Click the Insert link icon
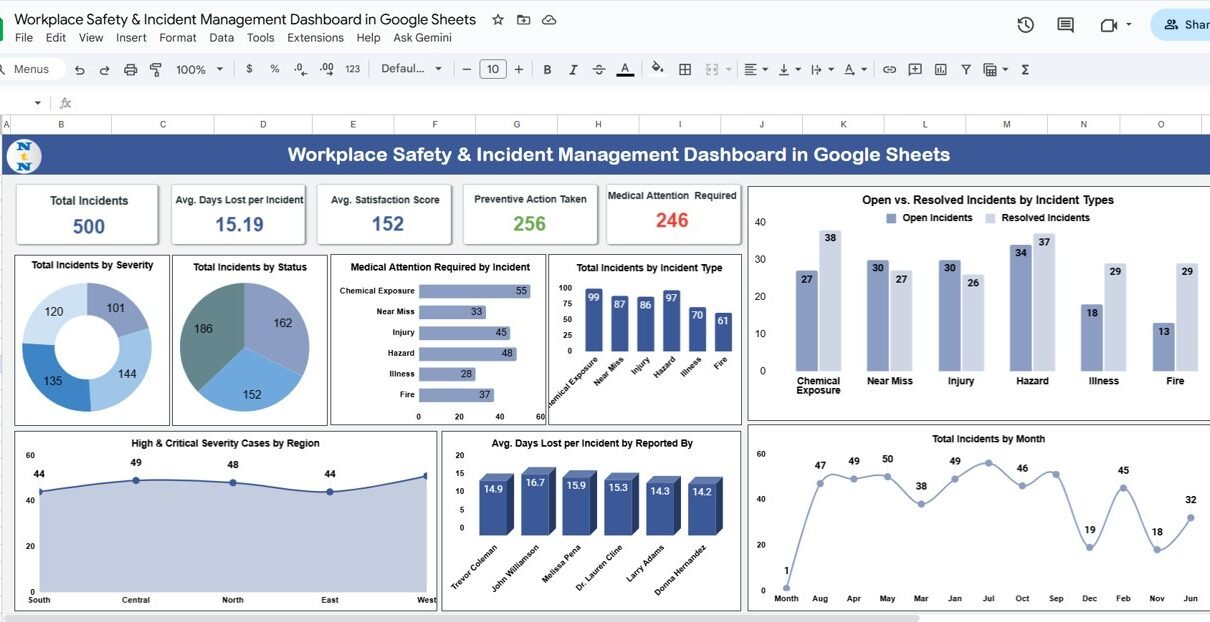Viewport: 1210px width, 622px height. pyautogui.click(x=889, y=69)
